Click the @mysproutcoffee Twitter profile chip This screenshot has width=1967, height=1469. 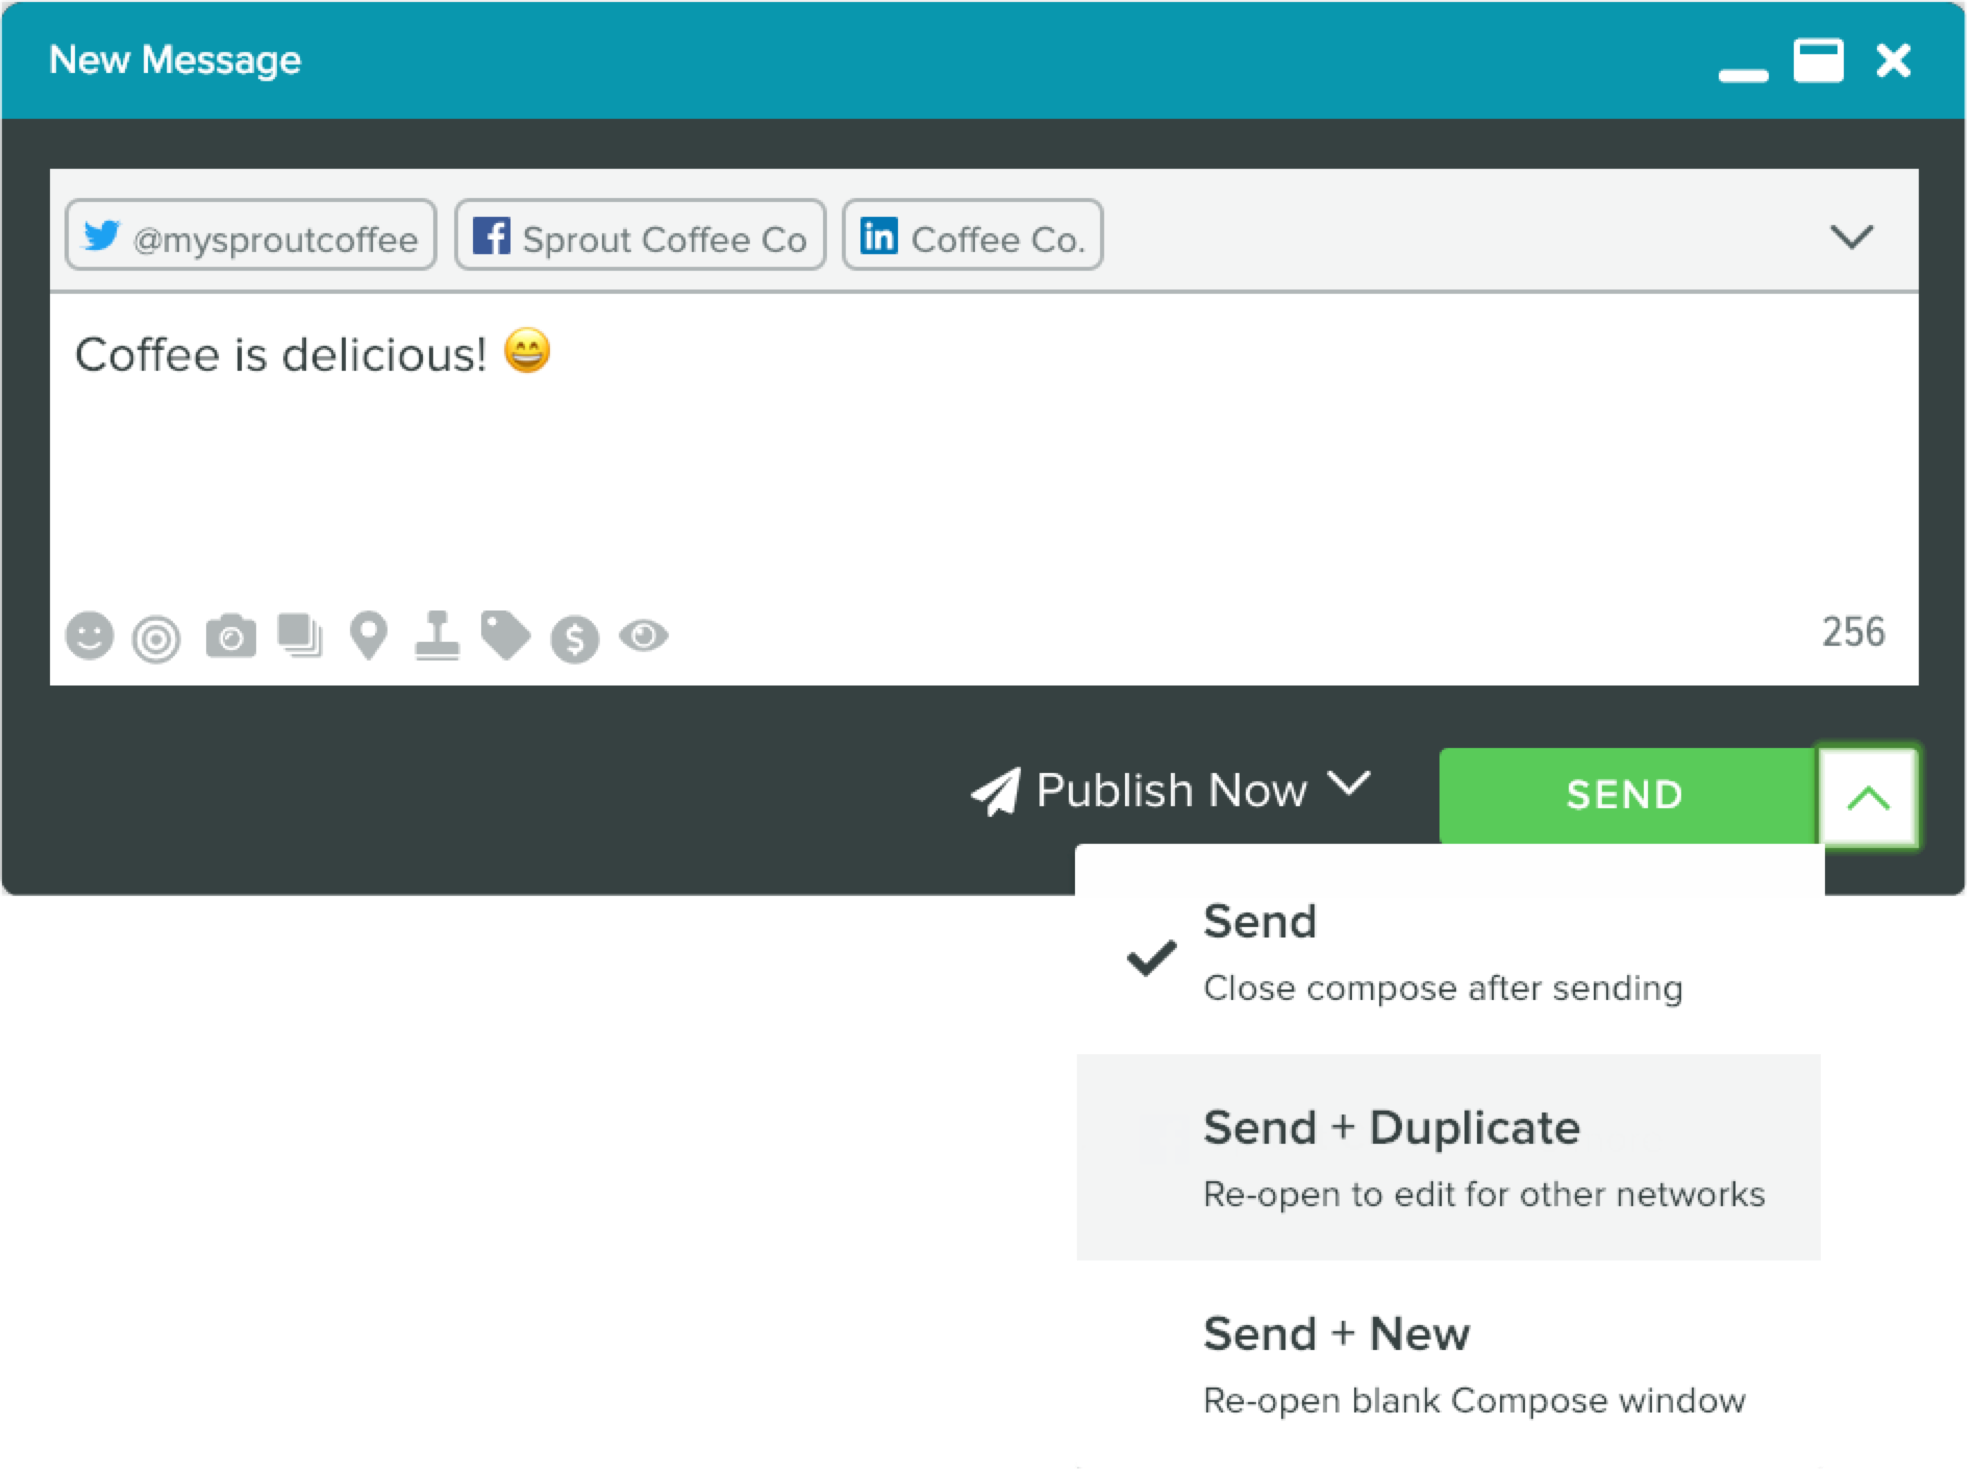tap(251, 236)
